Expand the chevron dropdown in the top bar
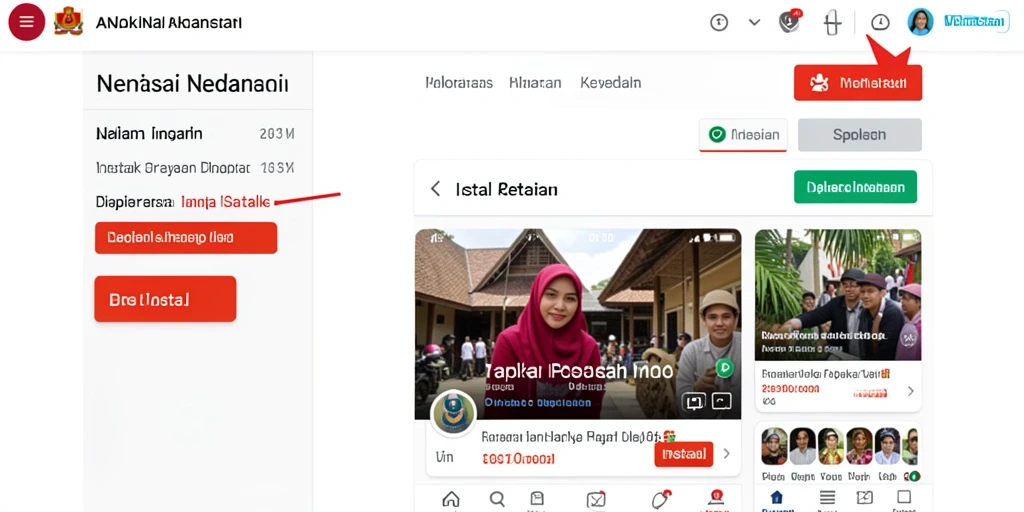 [754, 22]
